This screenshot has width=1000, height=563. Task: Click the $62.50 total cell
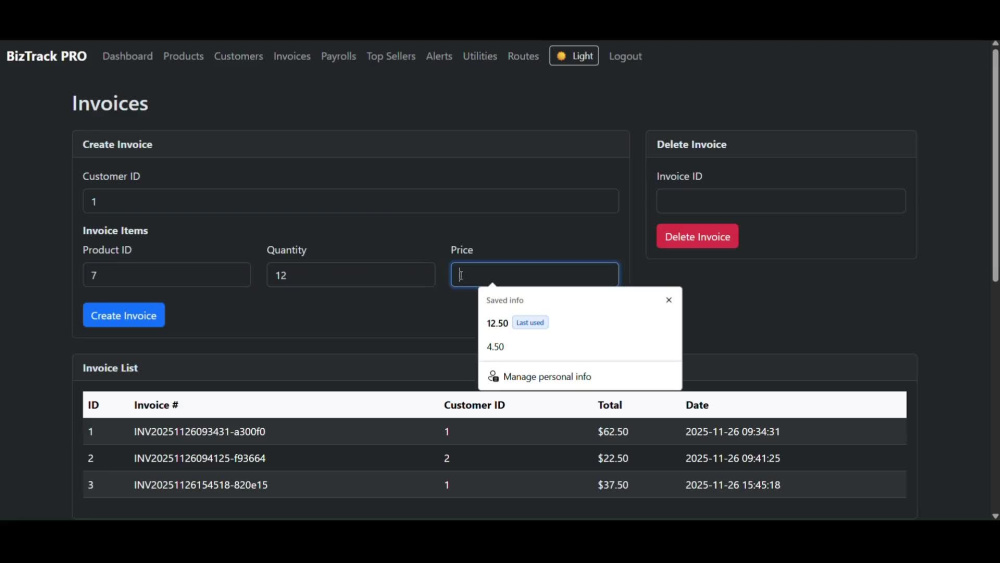click(613, 432)
